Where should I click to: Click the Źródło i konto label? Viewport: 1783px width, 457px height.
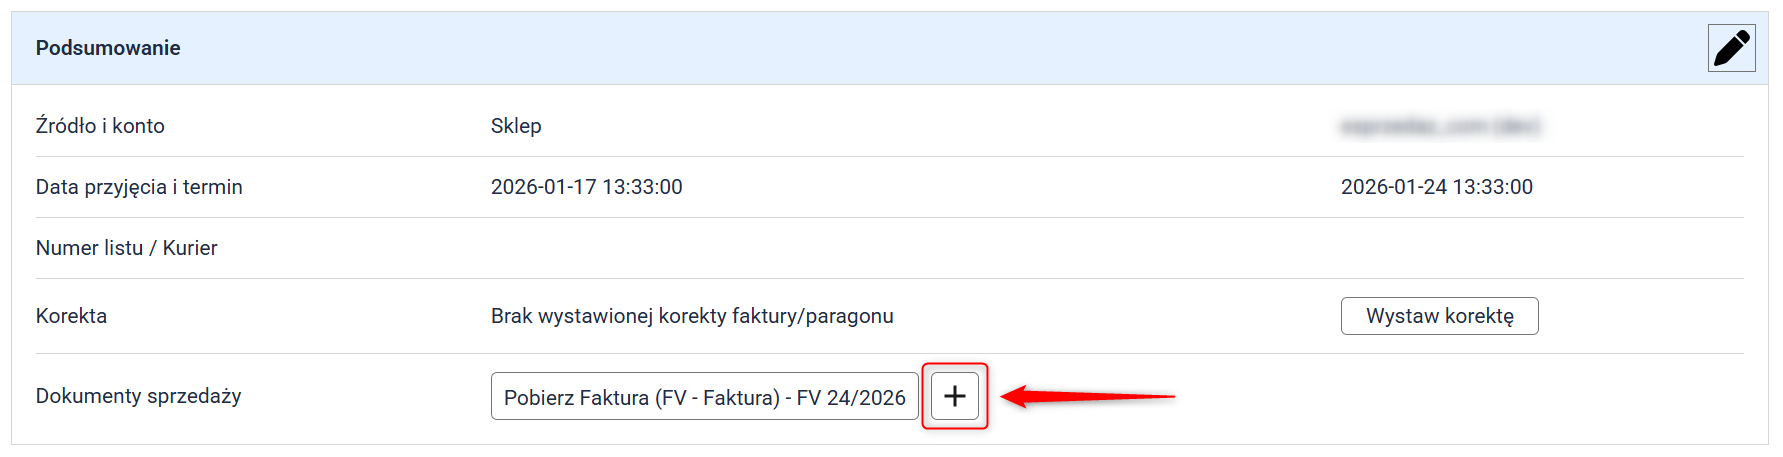pos(100,126)
